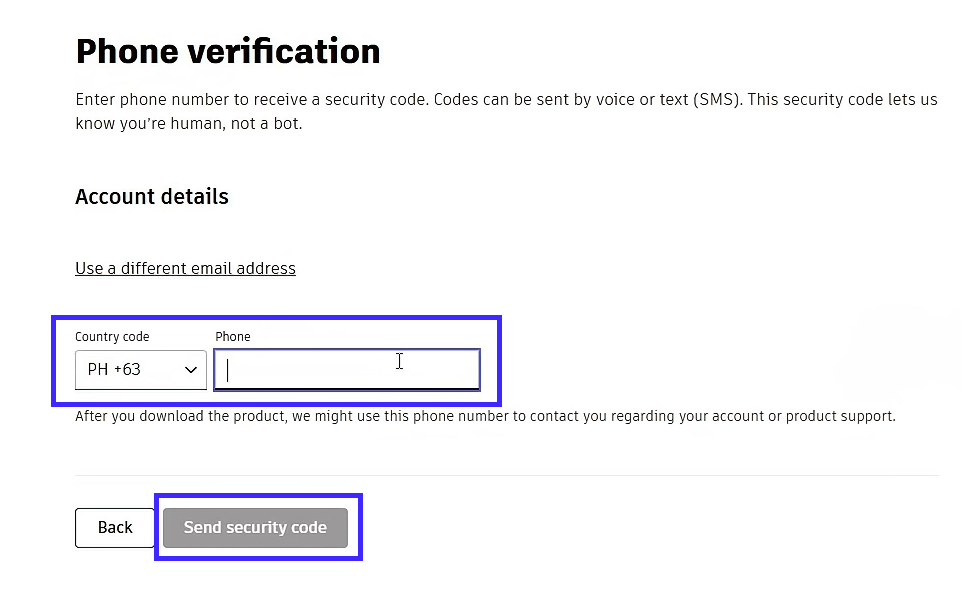979x596 pixels.
Task: Click the words 'product support' in the note
Action: [x=849, y=416]
